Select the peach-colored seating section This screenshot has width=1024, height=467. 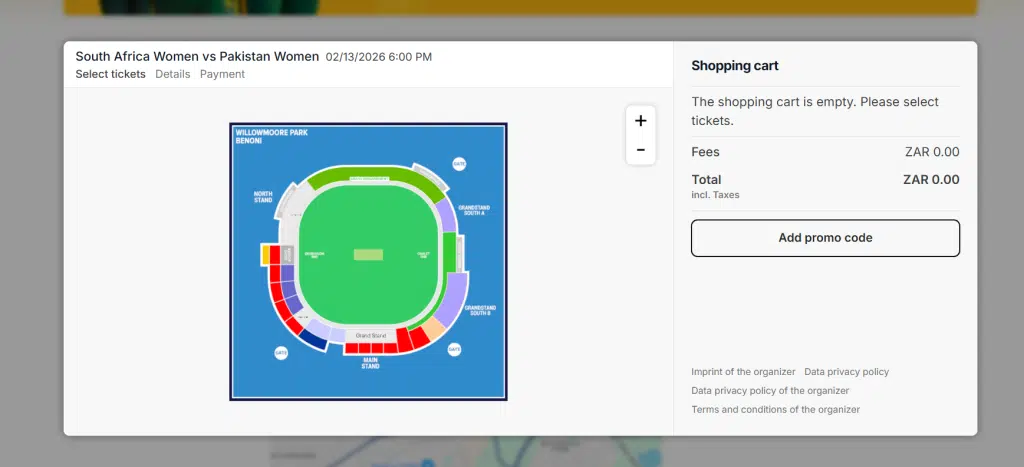434,330
